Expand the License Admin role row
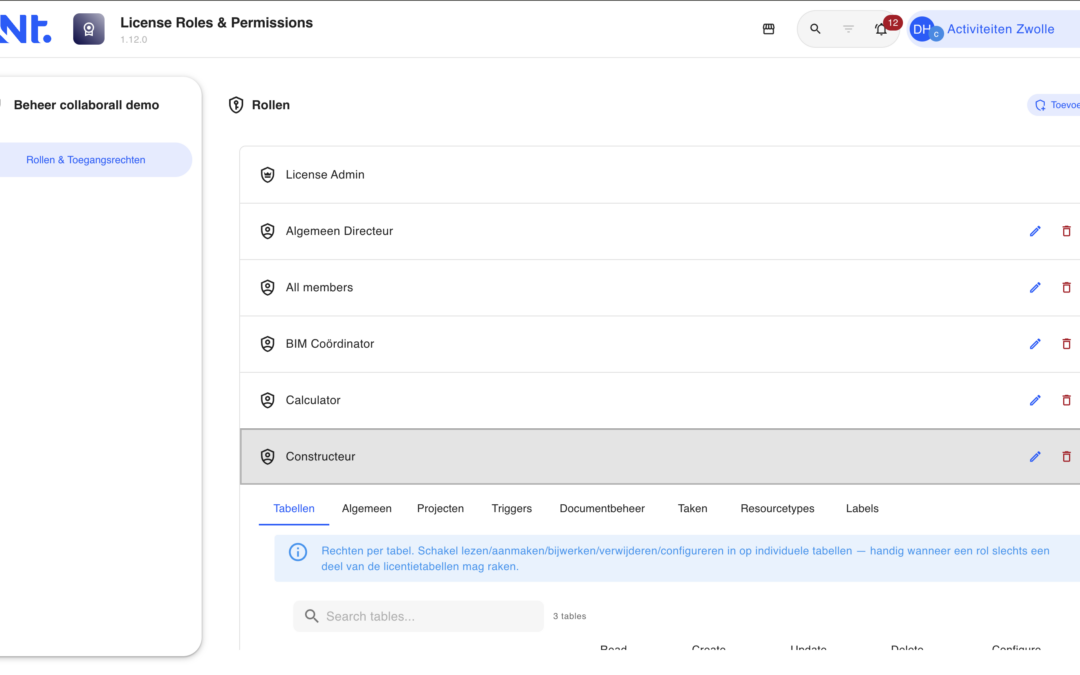This screenshot has width=1080, height=675. coord(660,175)
